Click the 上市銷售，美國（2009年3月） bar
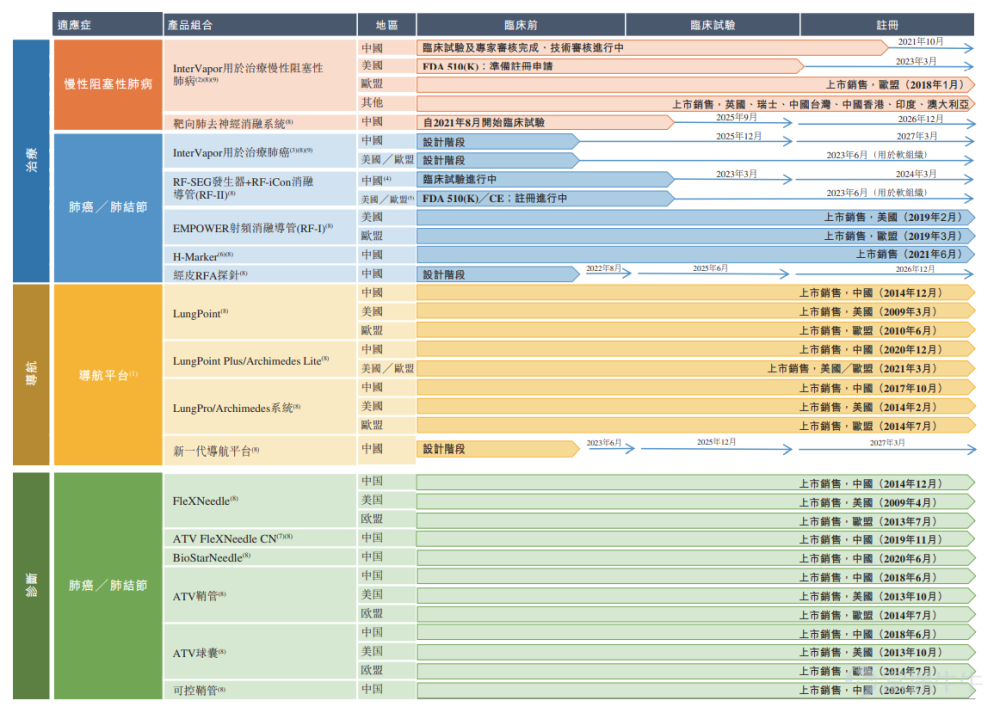Screen dimensions: 1000x713 (696, 312)
